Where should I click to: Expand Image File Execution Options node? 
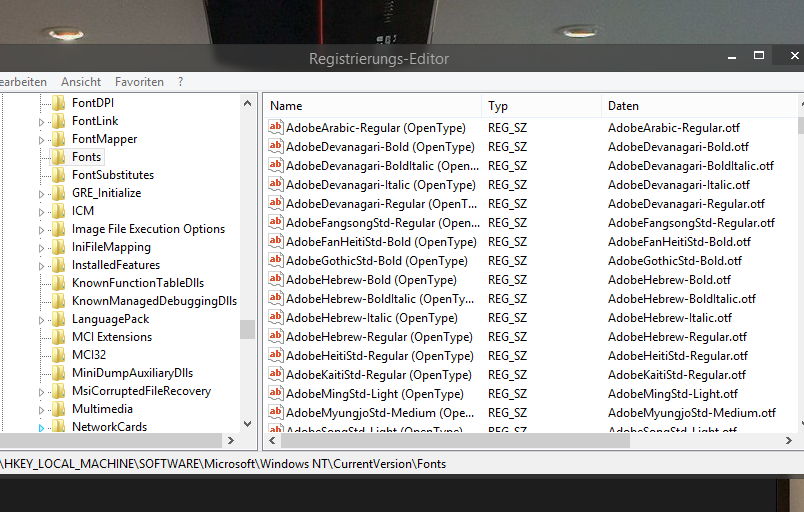(x=42, y=230)
